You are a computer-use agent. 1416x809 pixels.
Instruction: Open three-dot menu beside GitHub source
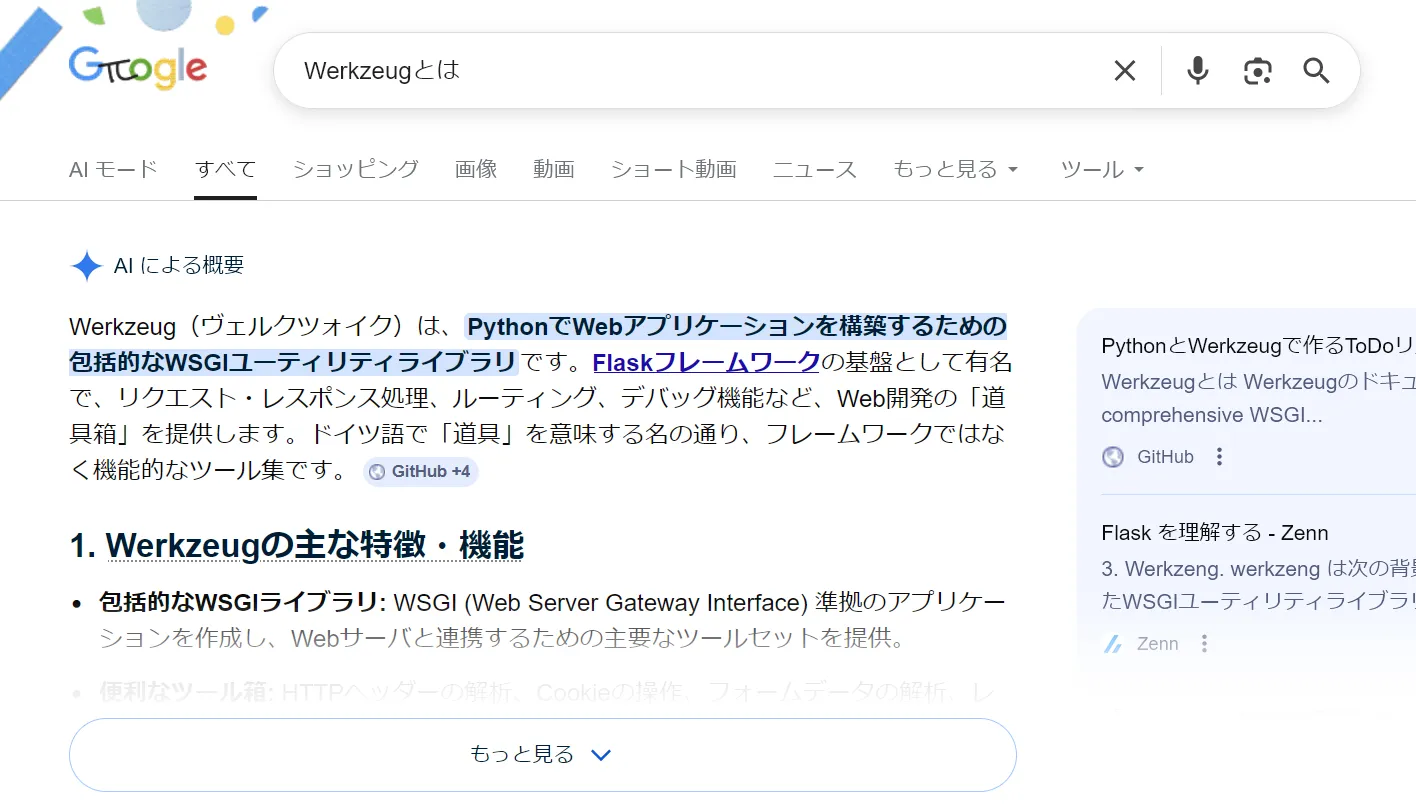click(x=1219, y=457)
